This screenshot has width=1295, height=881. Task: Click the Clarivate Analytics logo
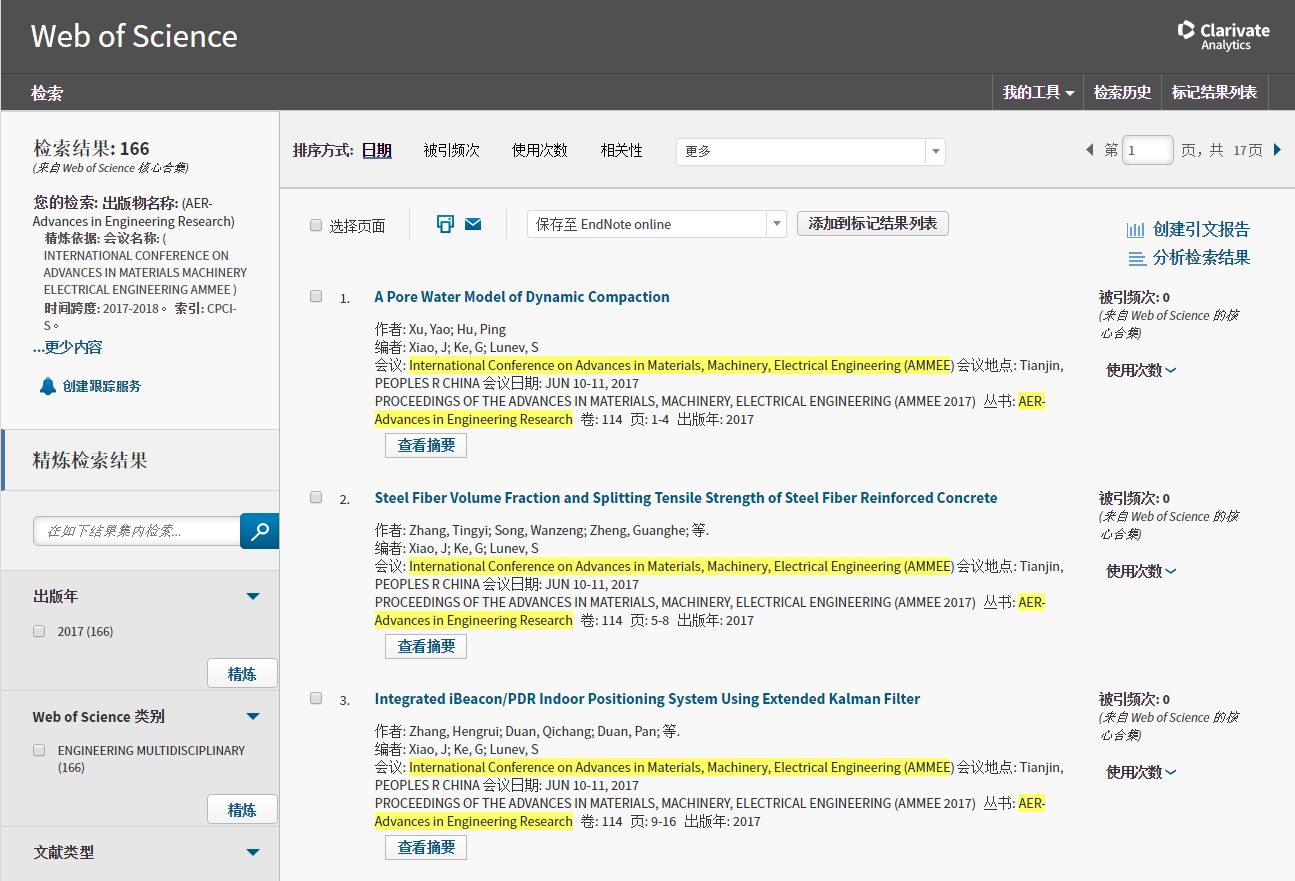(x=1223, y=36)
